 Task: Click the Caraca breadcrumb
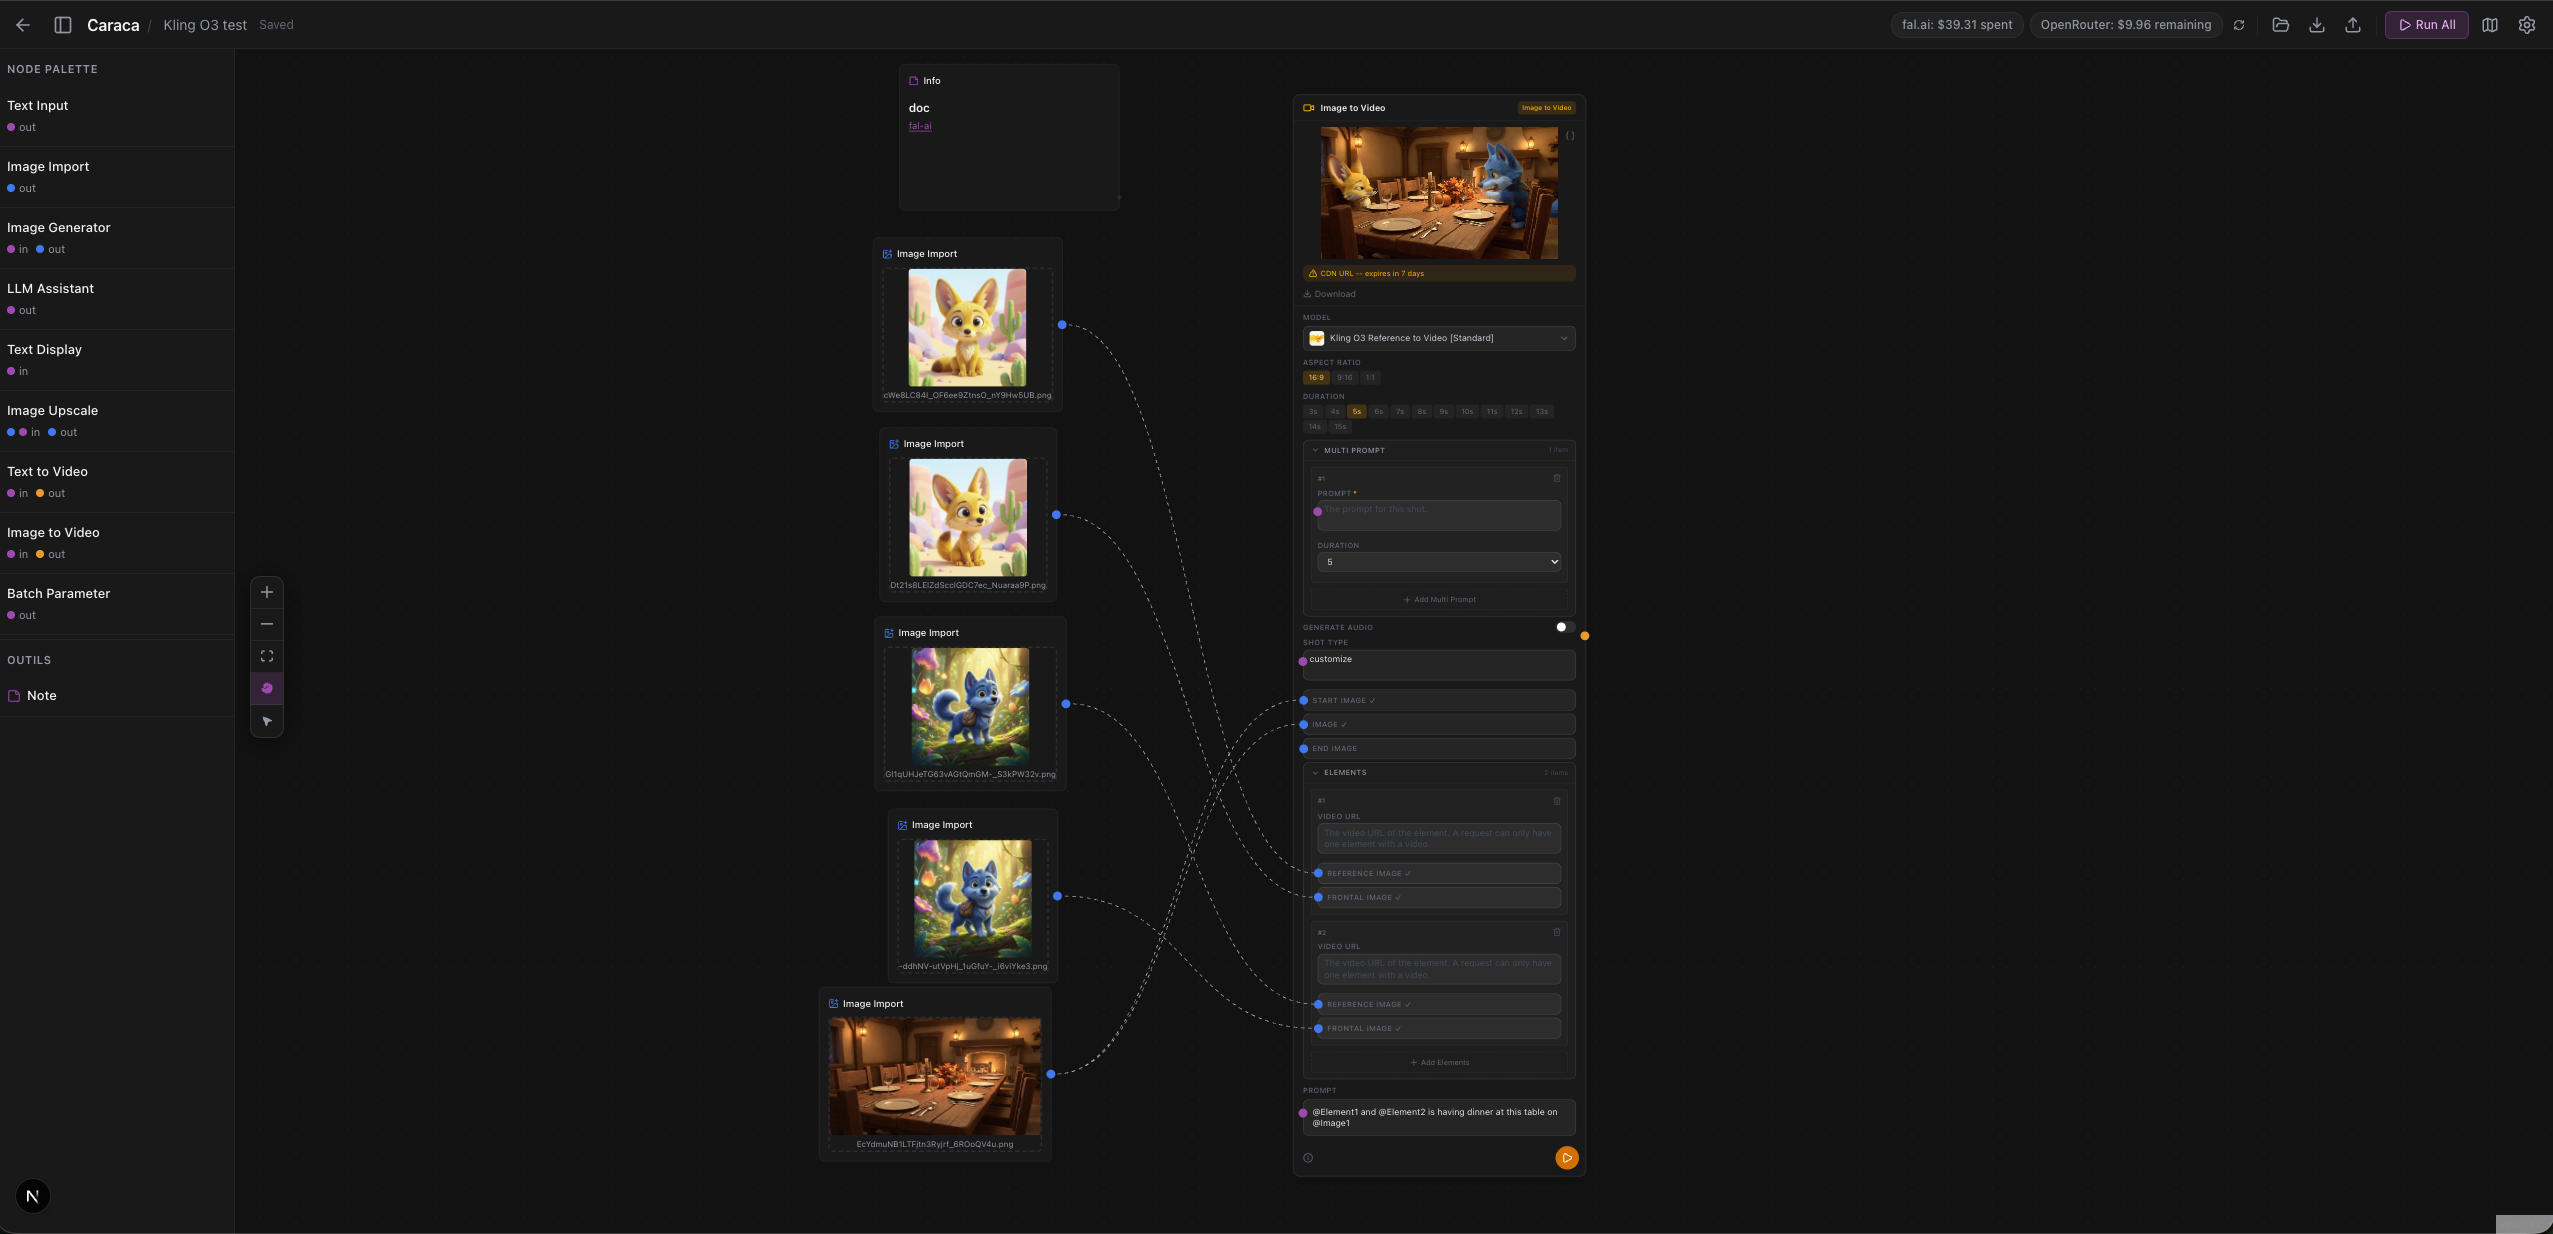(112, 24)
